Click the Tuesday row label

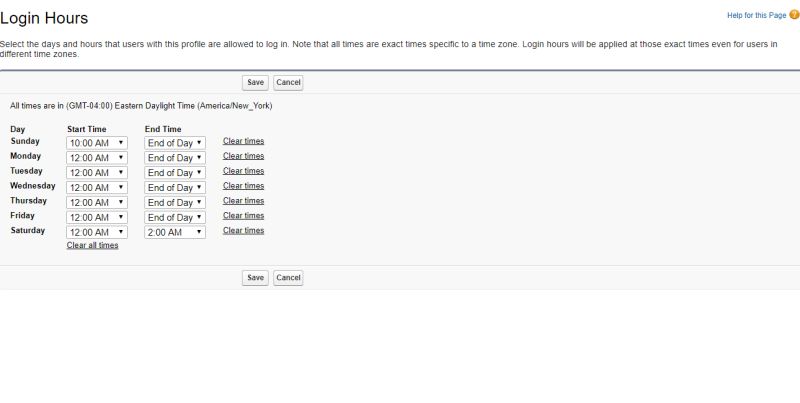click(27, 171)
